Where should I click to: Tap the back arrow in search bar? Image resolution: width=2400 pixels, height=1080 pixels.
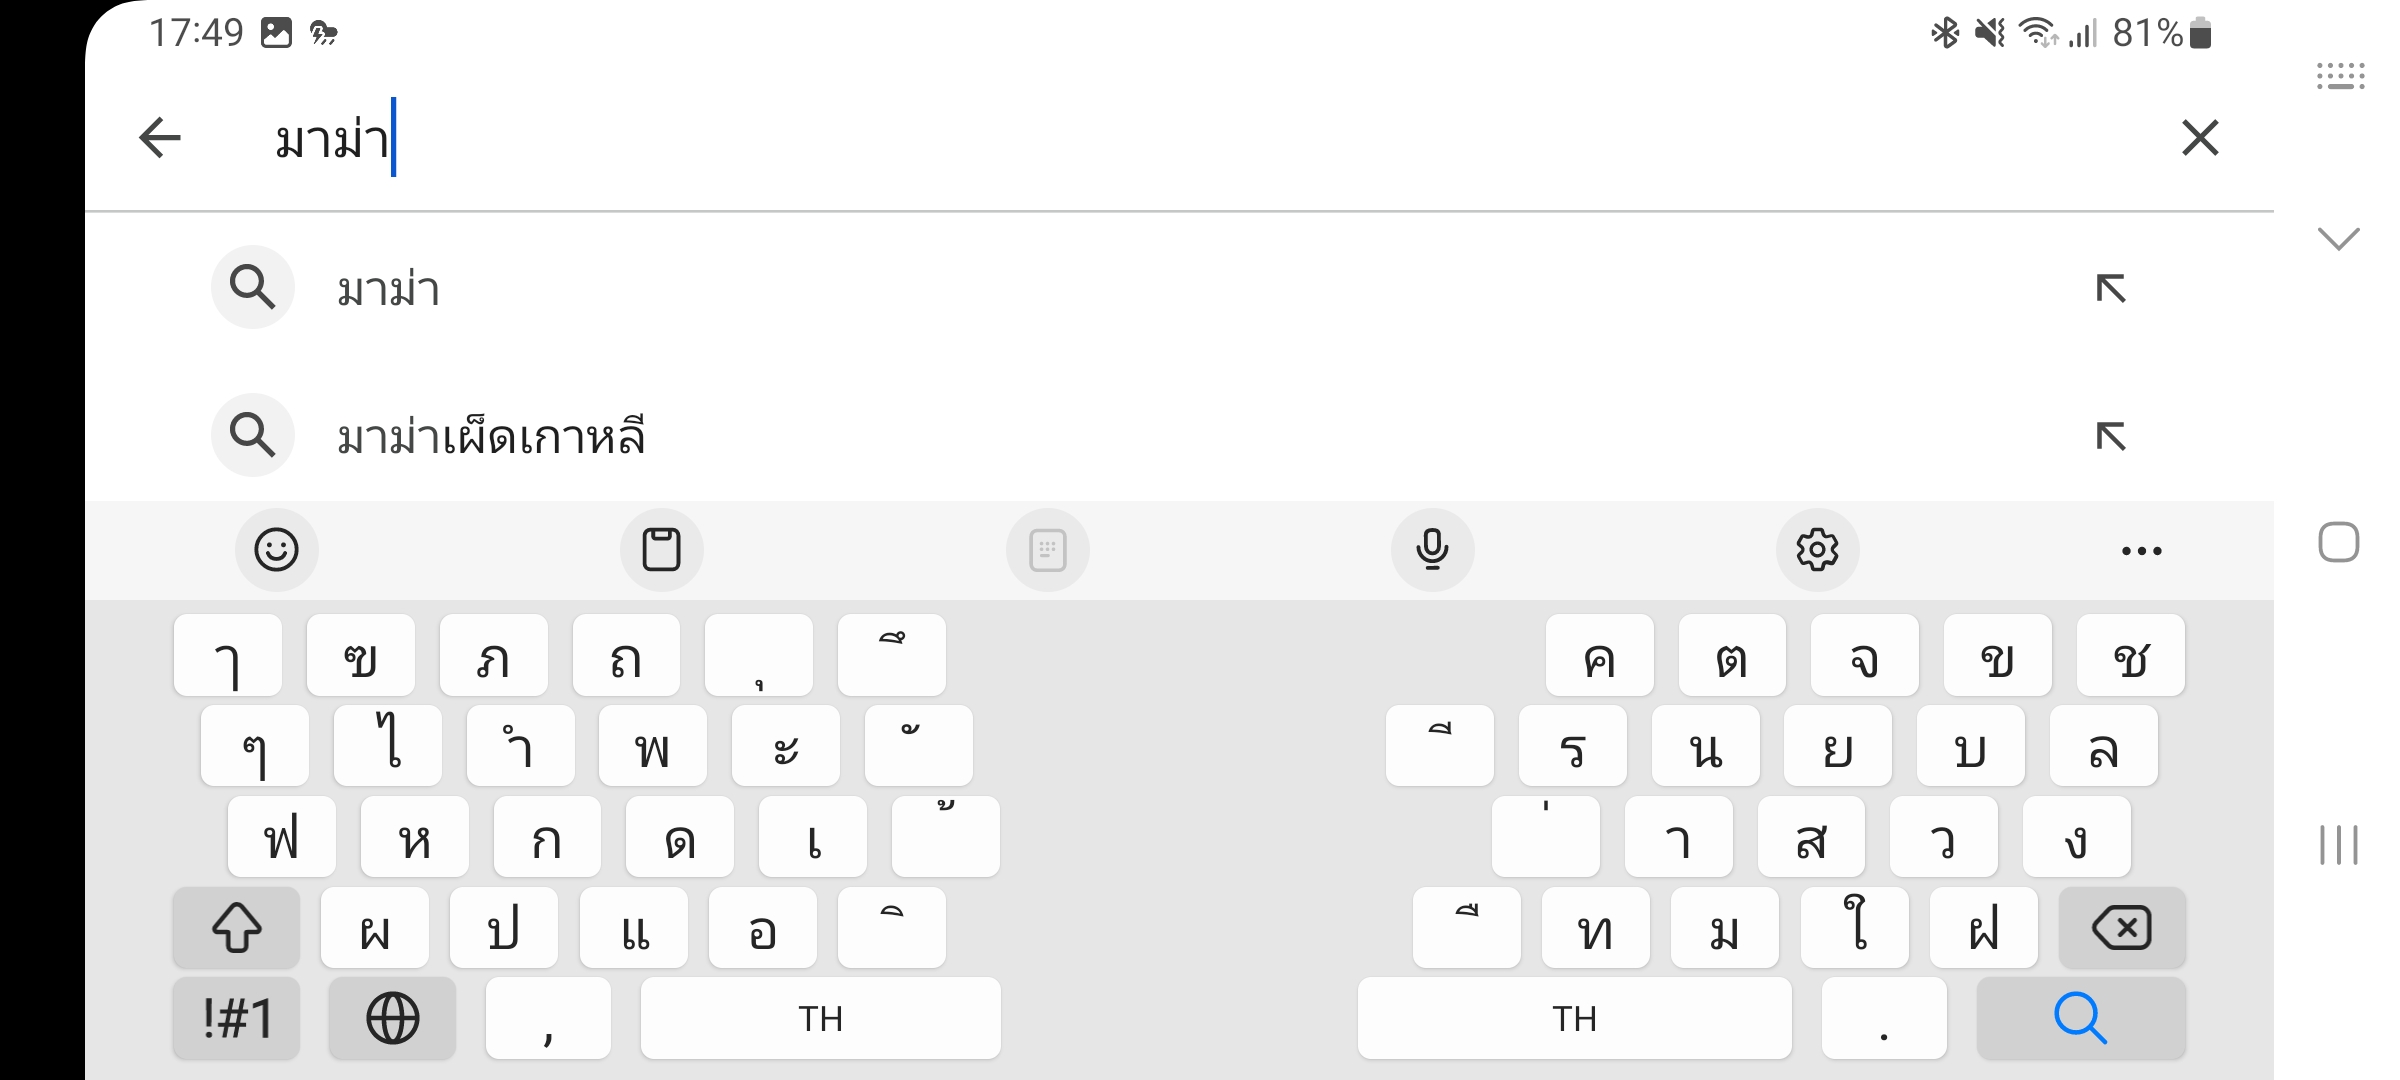(160, 138)
